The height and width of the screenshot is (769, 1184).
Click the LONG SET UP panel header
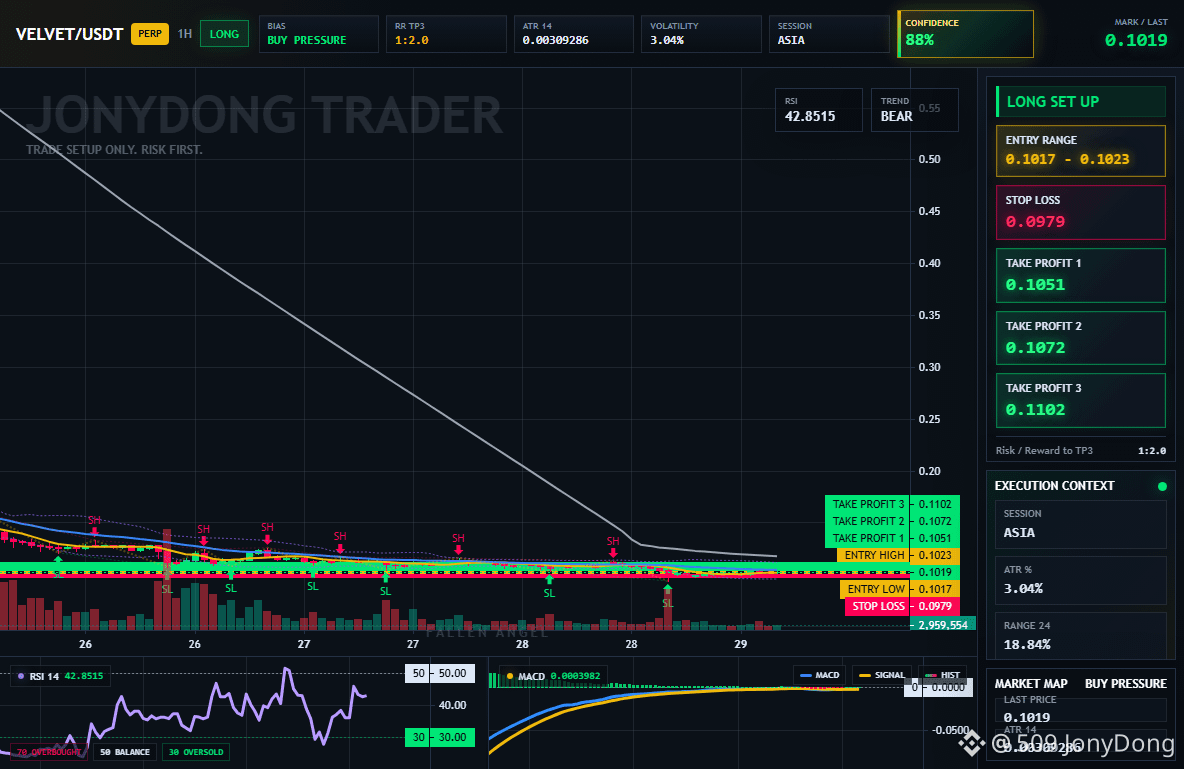click(x=1081, y=101)
